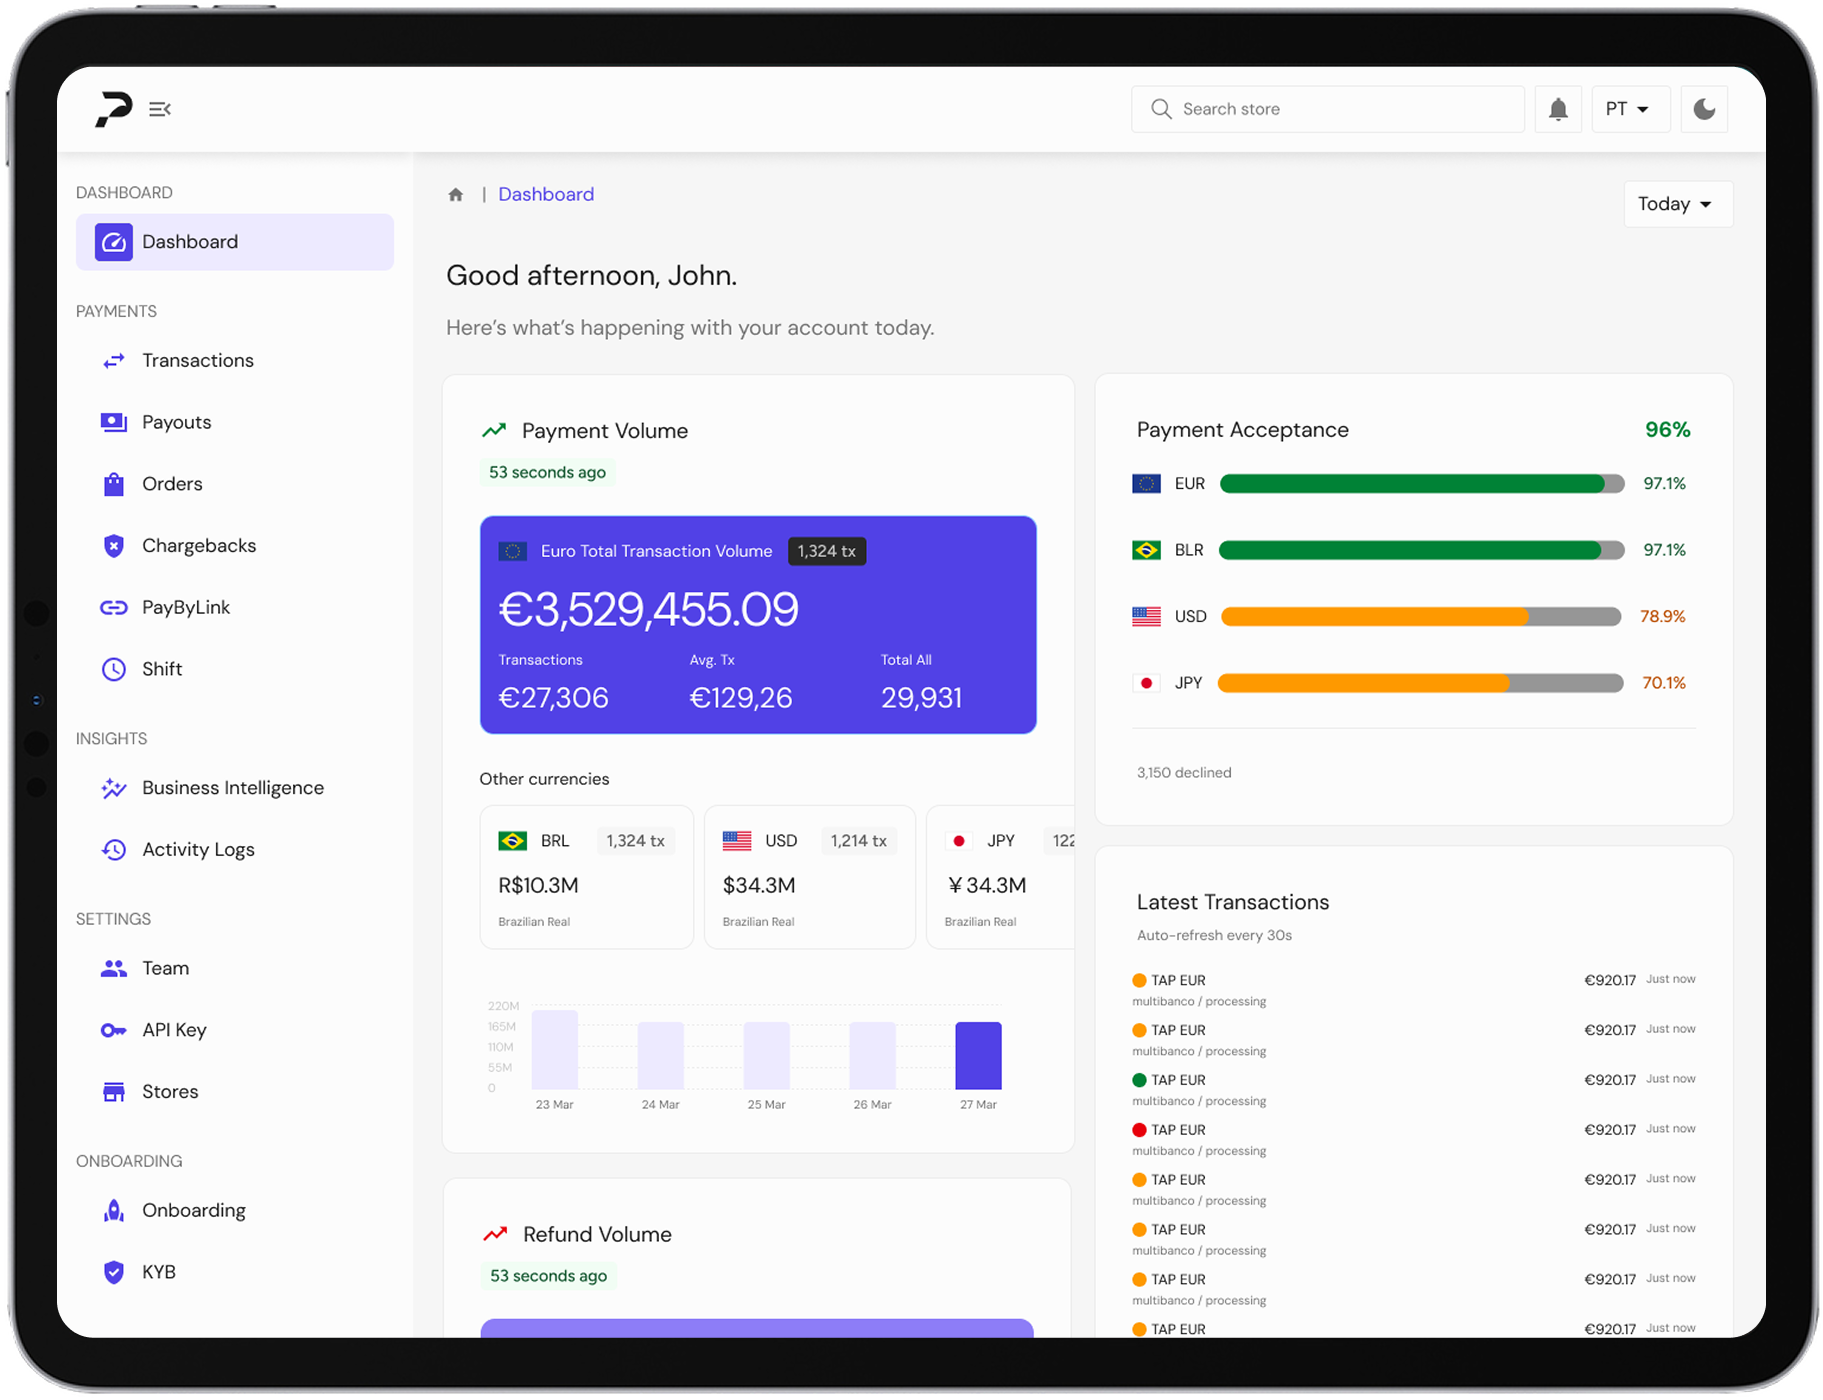Screen dimensions: 1823x1400
Task: Click the API Key icon
Action: pos(113,1030)
